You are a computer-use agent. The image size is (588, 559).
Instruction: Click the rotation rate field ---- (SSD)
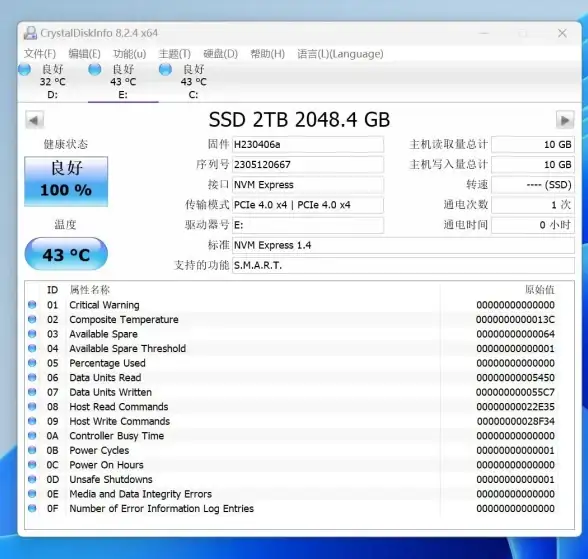(x=533, y=185)
